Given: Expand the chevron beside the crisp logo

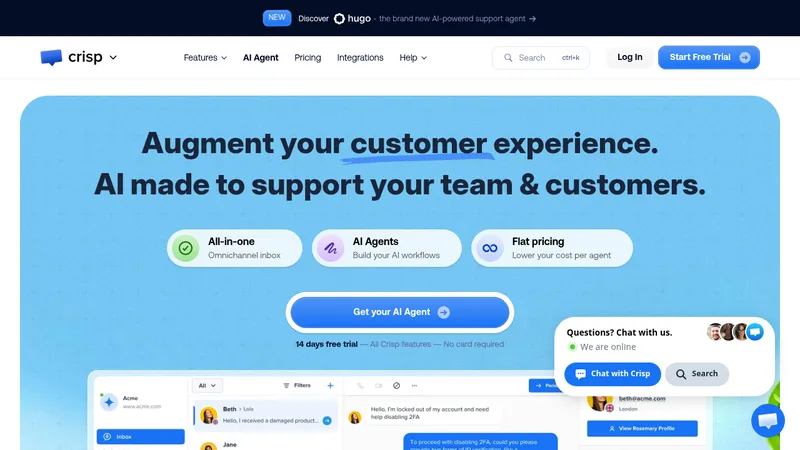Looking at the screenshot, I should click(113, 58).
